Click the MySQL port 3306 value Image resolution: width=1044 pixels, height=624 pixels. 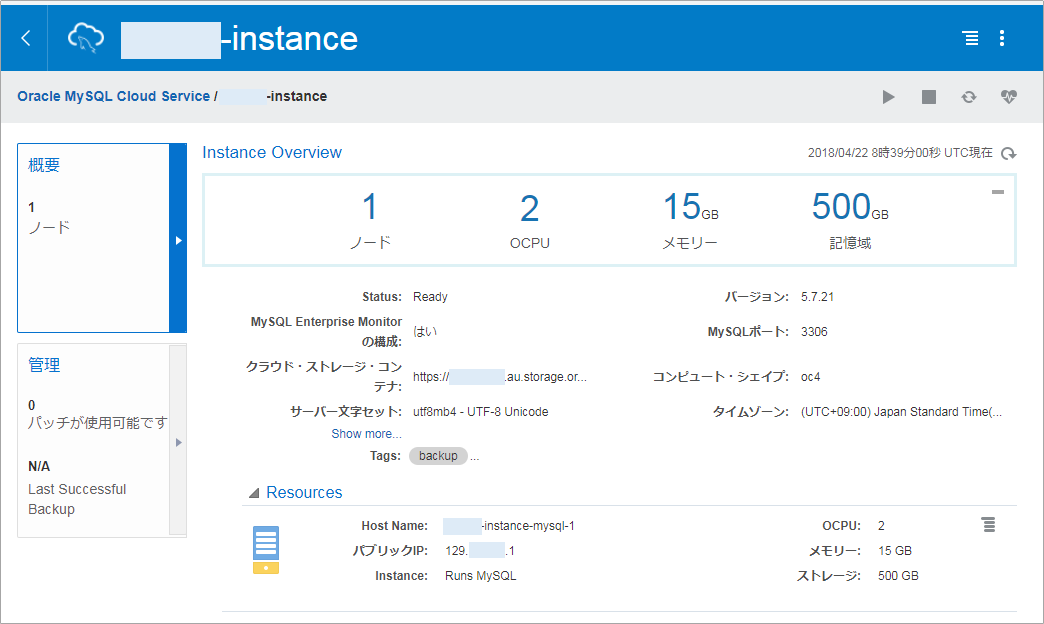coord(814,332)
